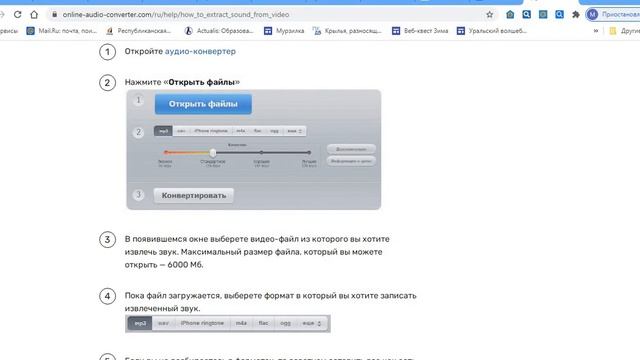Follow the аудио-конвертер link
640x360 pixels.
(200, 51)
